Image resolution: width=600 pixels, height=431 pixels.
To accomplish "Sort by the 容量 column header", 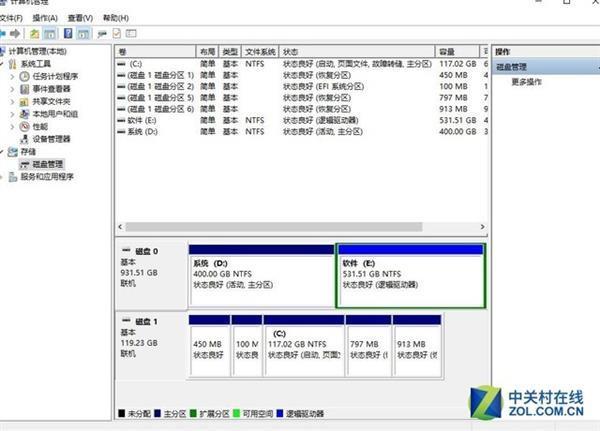I will (446, 50).
